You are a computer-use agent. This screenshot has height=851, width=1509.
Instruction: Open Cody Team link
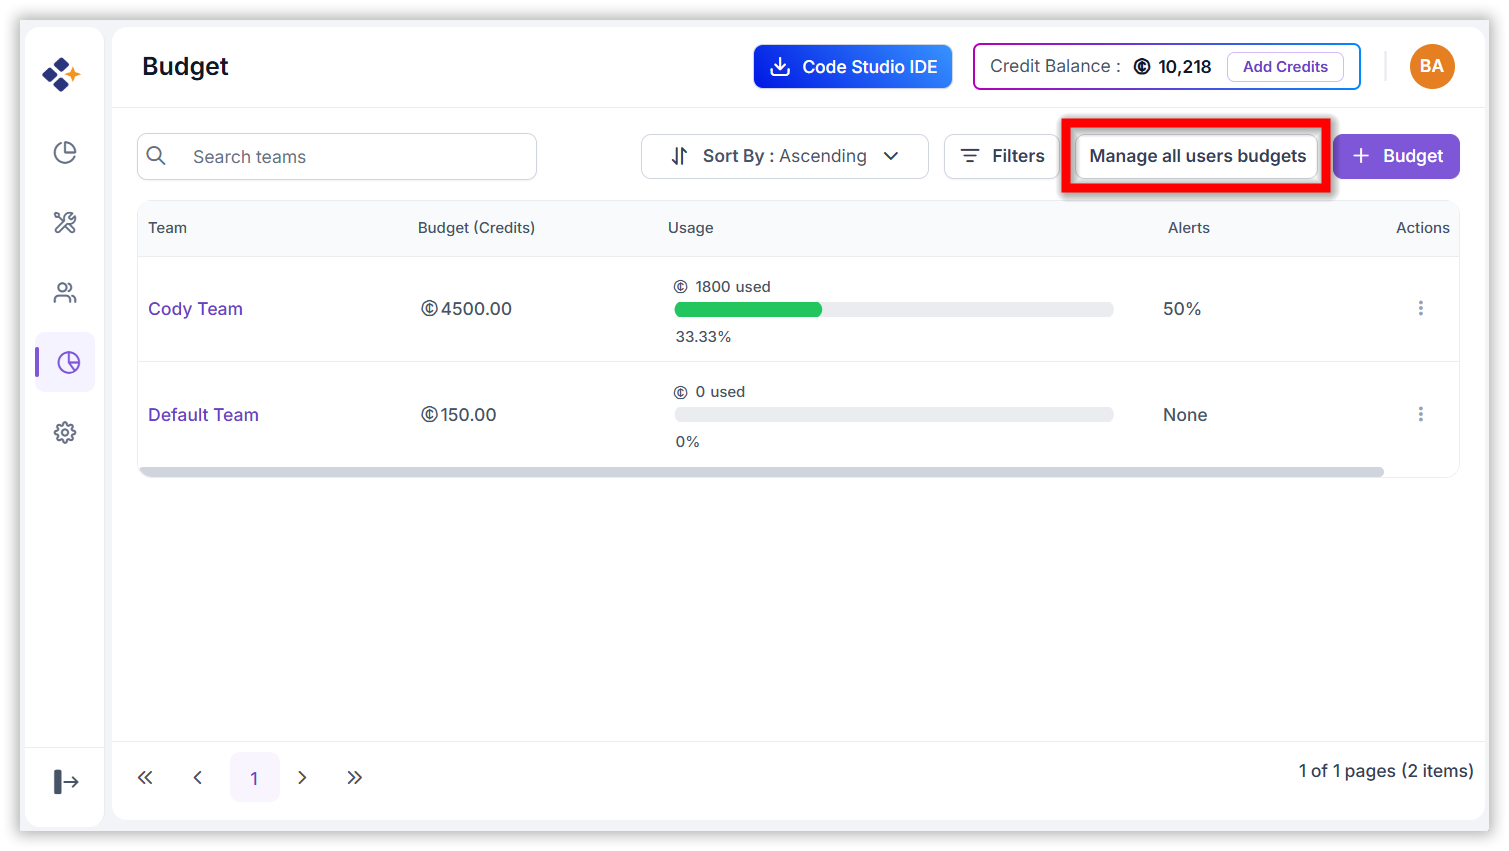click(x=195, y=309)
